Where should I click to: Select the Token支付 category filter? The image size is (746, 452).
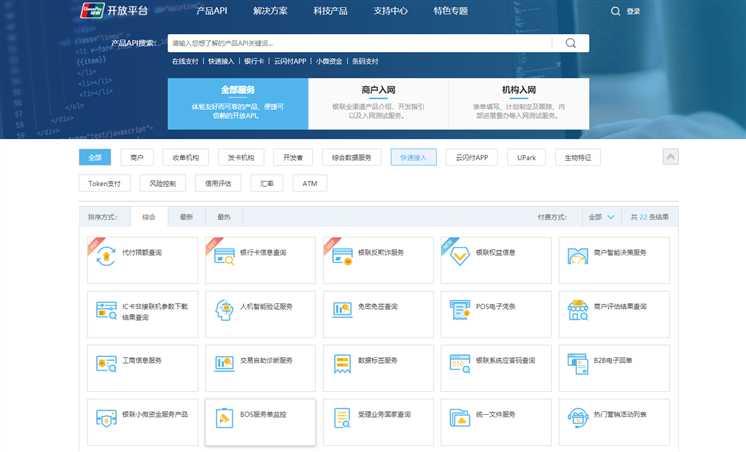pyautogui.click(x=104, y=183)
